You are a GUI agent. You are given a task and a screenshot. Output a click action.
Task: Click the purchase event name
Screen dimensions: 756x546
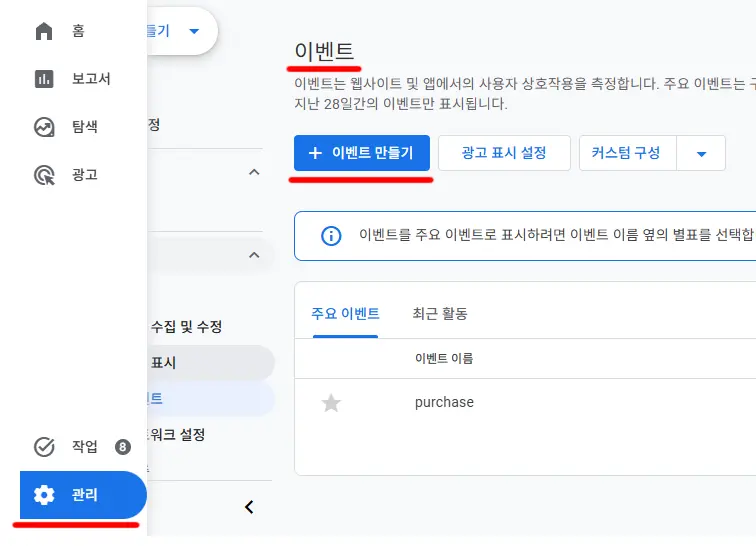pyautogui.click(x=444, y=402)
